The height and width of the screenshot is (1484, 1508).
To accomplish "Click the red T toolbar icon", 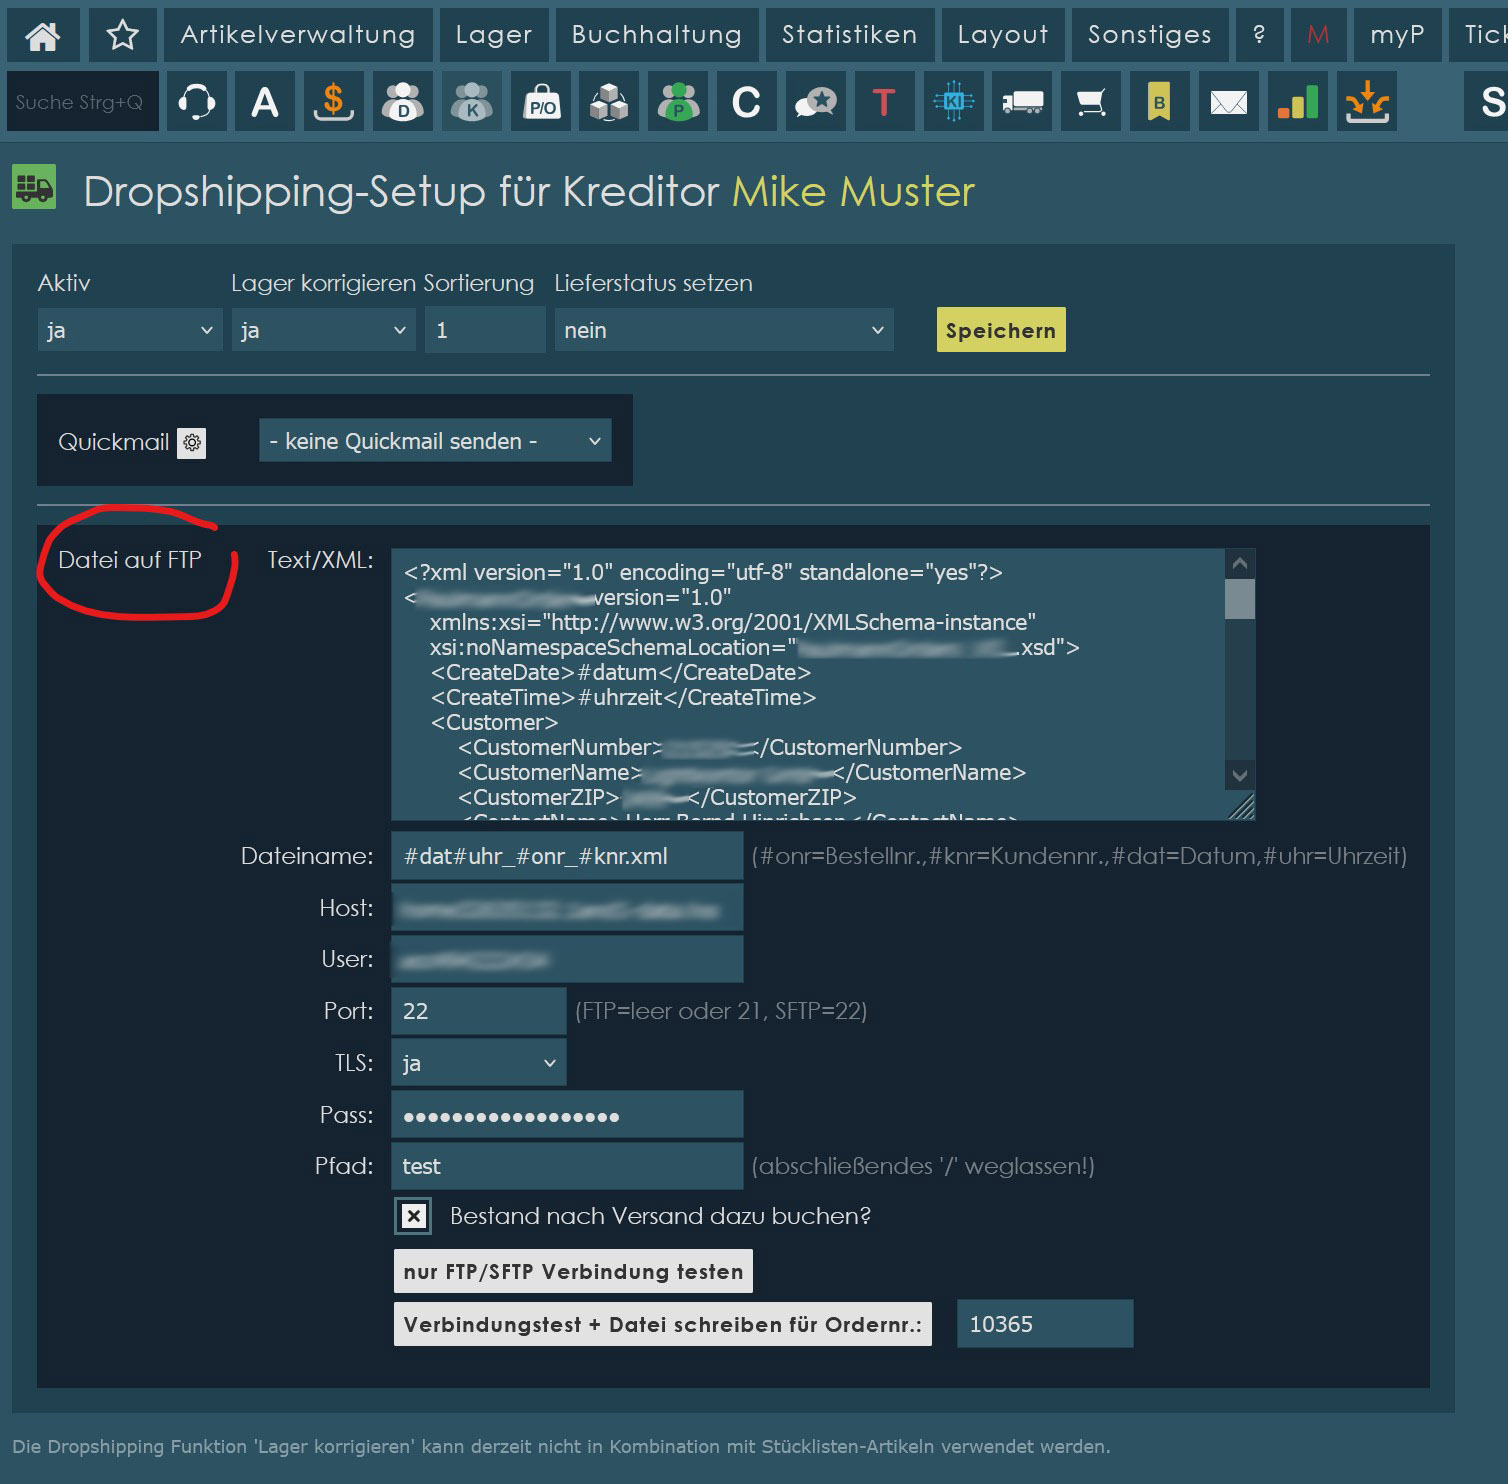I will click(x=885, y=101).
